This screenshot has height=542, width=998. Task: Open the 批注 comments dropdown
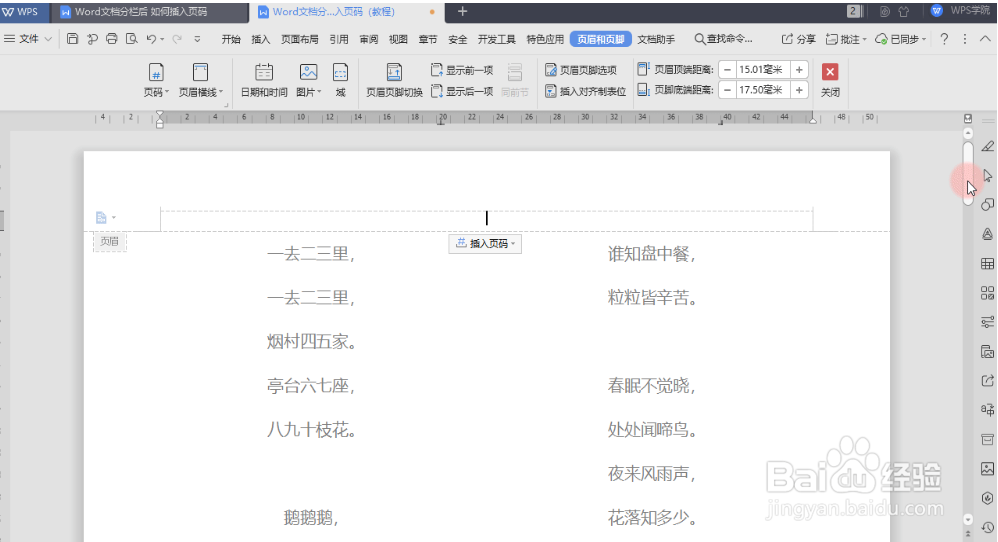[x=846, y=39]
